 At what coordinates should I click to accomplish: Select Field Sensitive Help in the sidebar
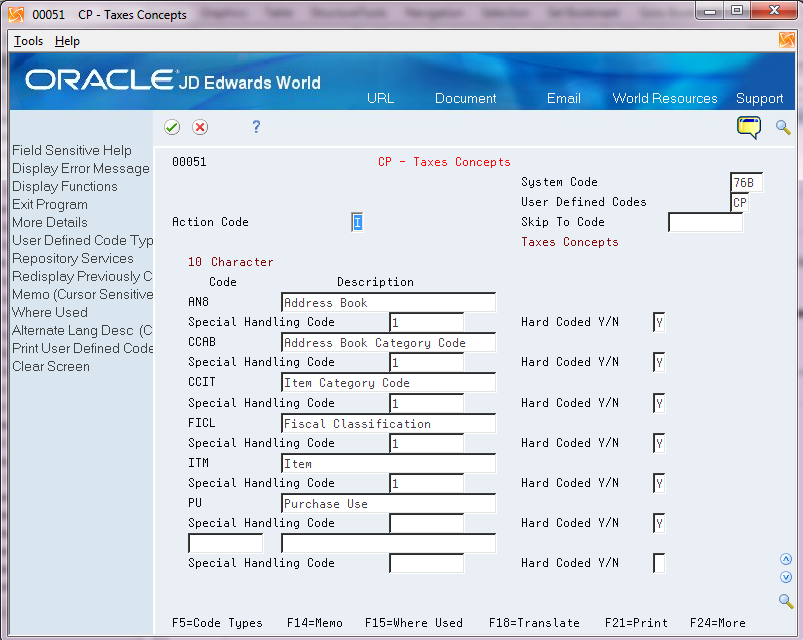click(x=72, y=150)
